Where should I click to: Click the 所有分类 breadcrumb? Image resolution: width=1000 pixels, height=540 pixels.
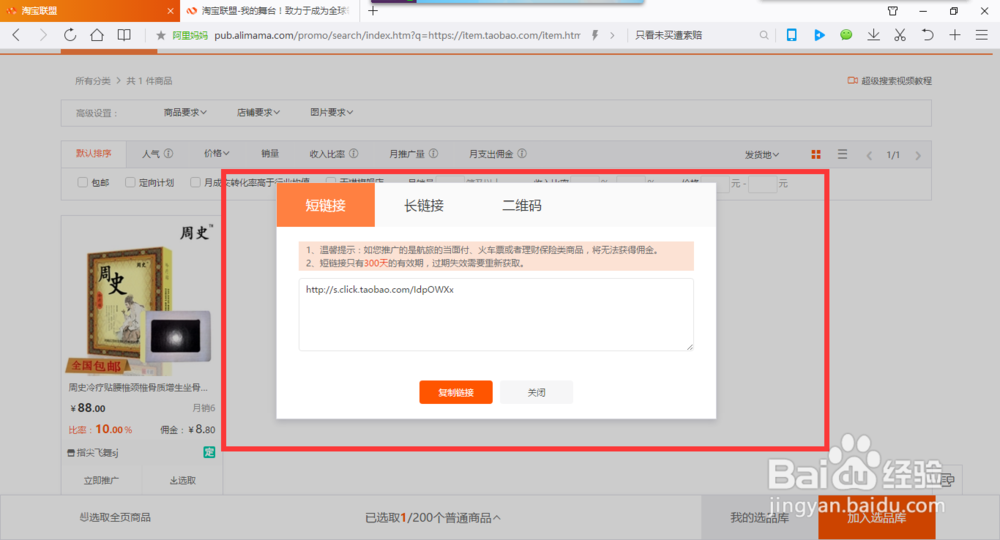point(92,81)
